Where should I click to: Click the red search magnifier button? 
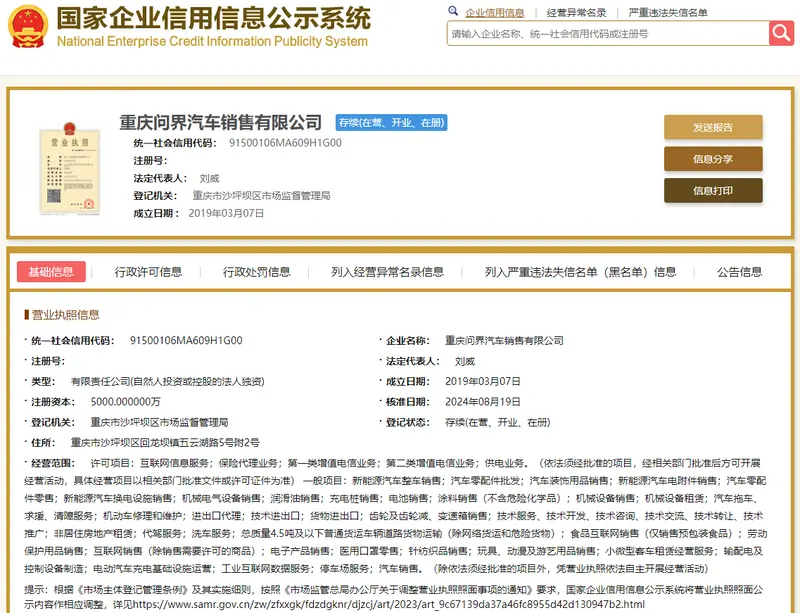pos(781,34)
